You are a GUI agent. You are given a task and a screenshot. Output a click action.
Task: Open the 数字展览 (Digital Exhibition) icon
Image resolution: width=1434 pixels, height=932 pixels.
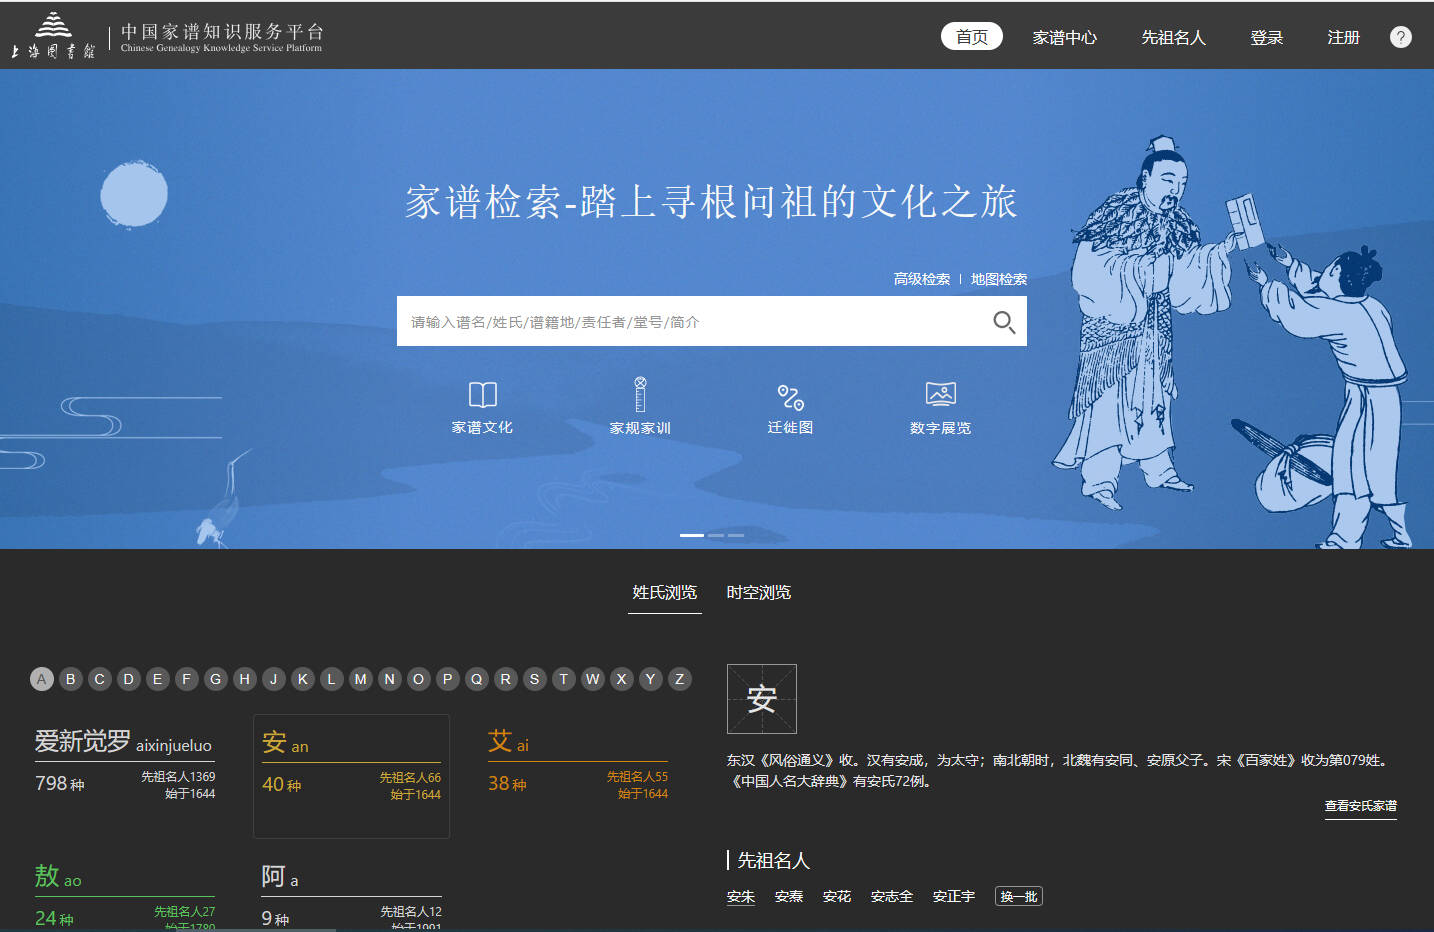[940, 406]
